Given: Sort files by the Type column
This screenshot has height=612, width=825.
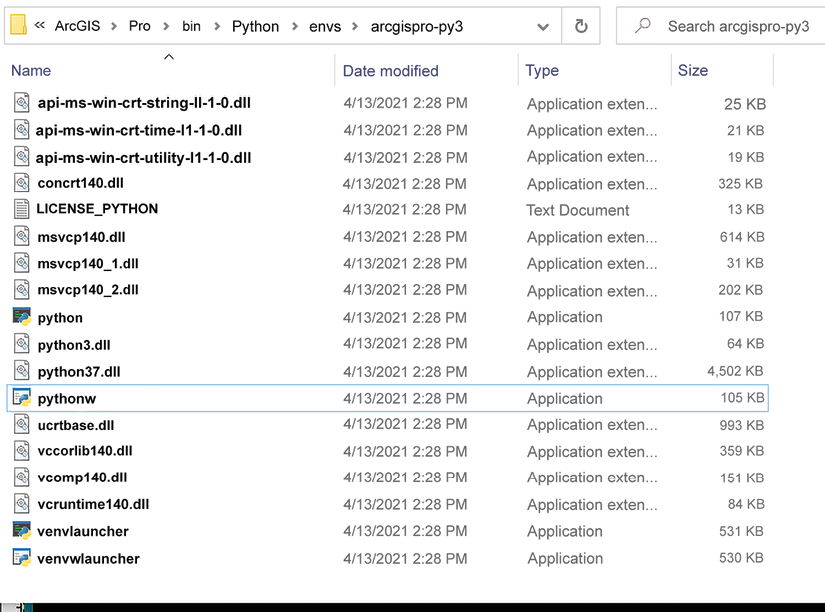Looking at the screenshot, I should tap(542, 71).
